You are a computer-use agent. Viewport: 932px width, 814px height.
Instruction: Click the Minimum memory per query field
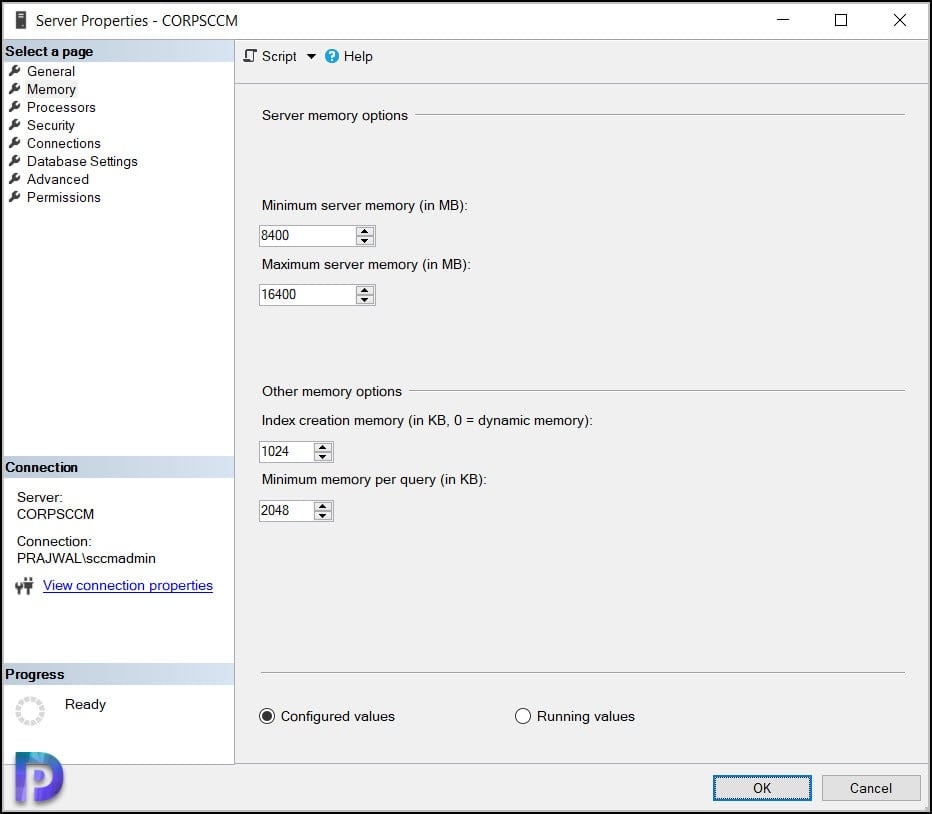tap(286, 510)
